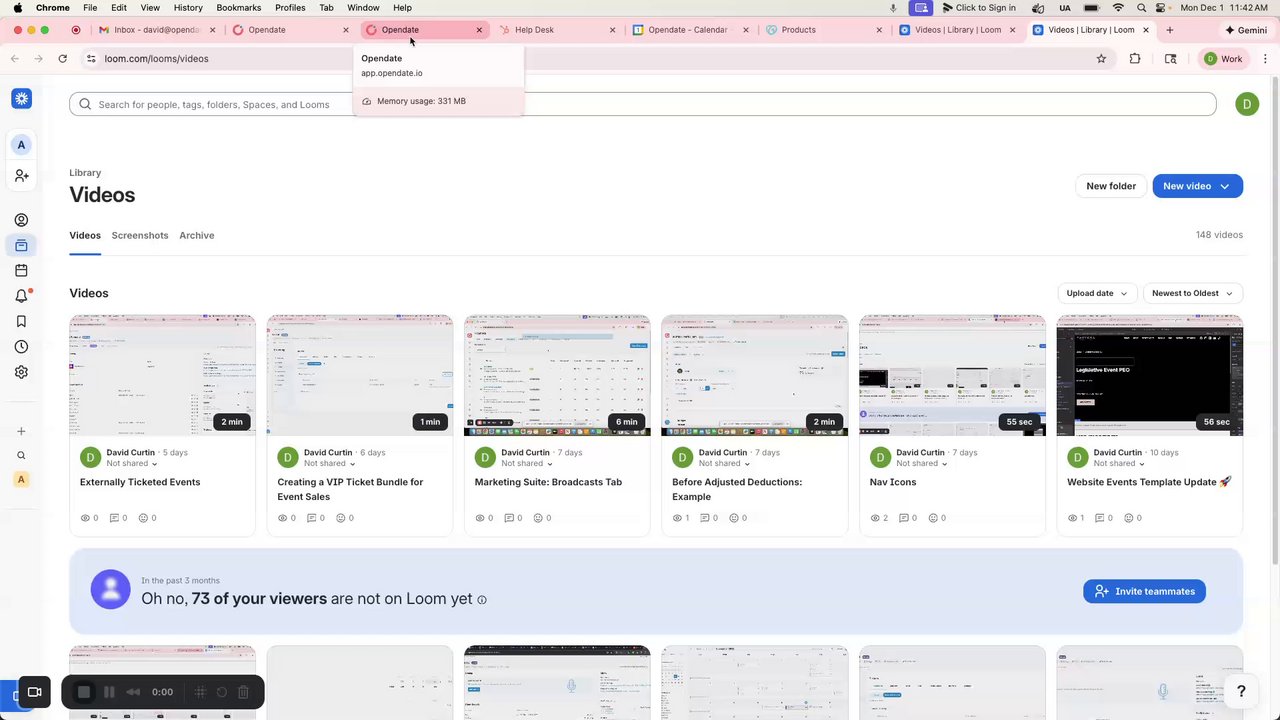Expand New video dropdown arrow

1224,186
